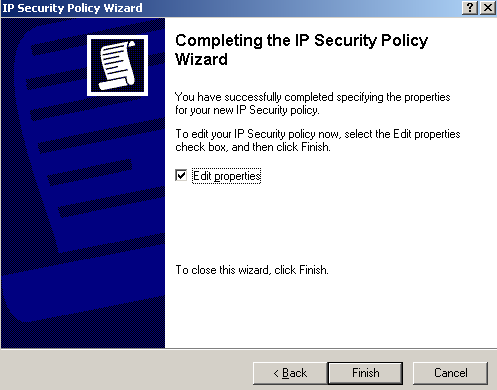This screenshot has height=390, width=497.
Task: Go to the previous page with Back
Action: point(290,373)
